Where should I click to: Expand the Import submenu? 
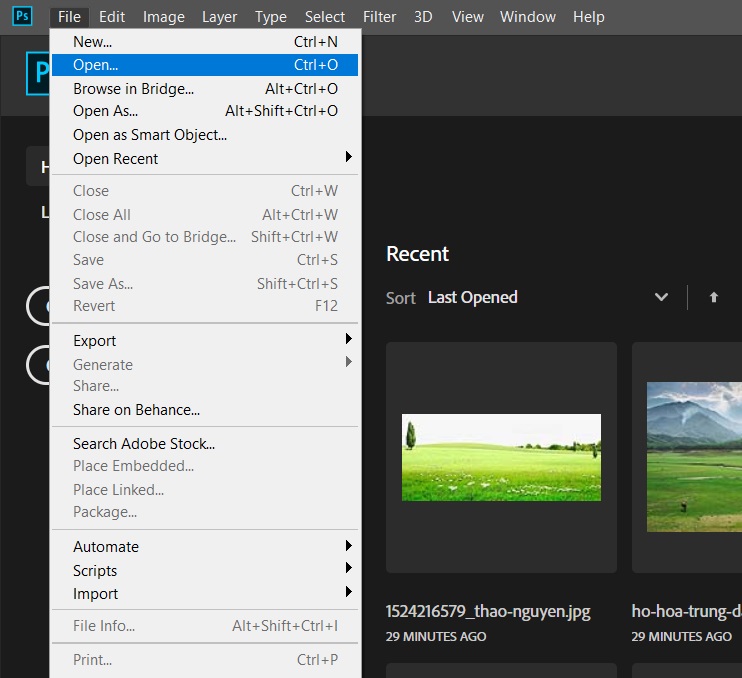[205, 593]
